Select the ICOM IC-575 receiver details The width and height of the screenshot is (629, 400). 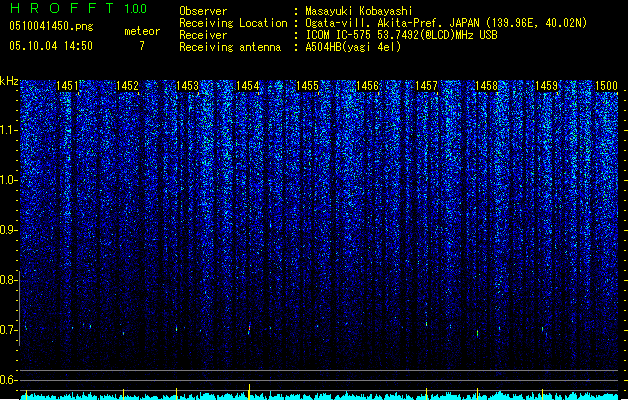coord(401,35)
